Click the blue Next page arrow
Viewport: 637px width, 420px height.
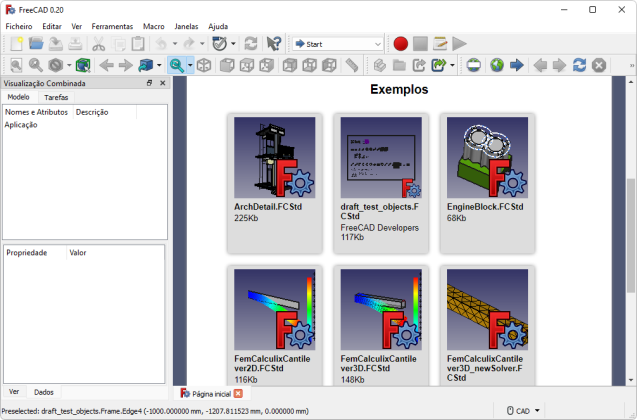pyautogui.click(x=517, y=65)
